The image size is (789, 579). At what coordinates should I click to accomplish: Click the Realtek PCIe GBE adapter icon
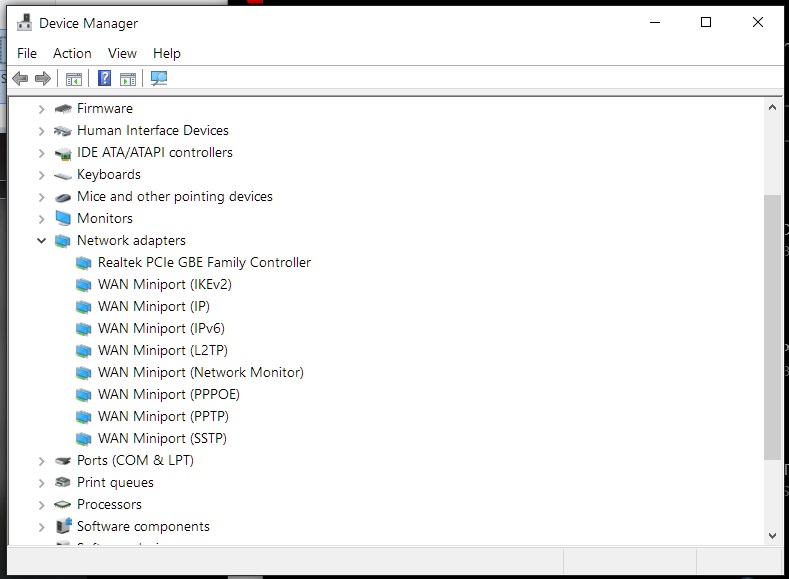click(x=84, y=263)
